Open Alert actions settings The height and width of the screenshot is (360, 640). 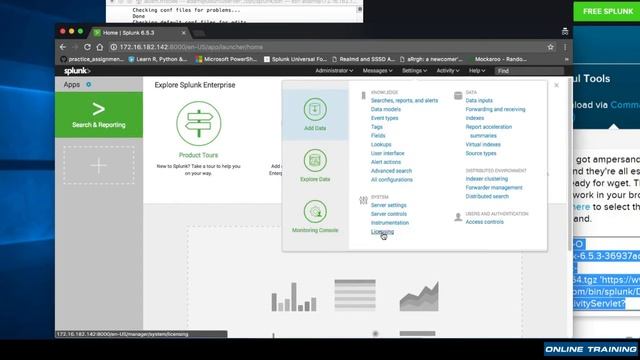(386, 162)
